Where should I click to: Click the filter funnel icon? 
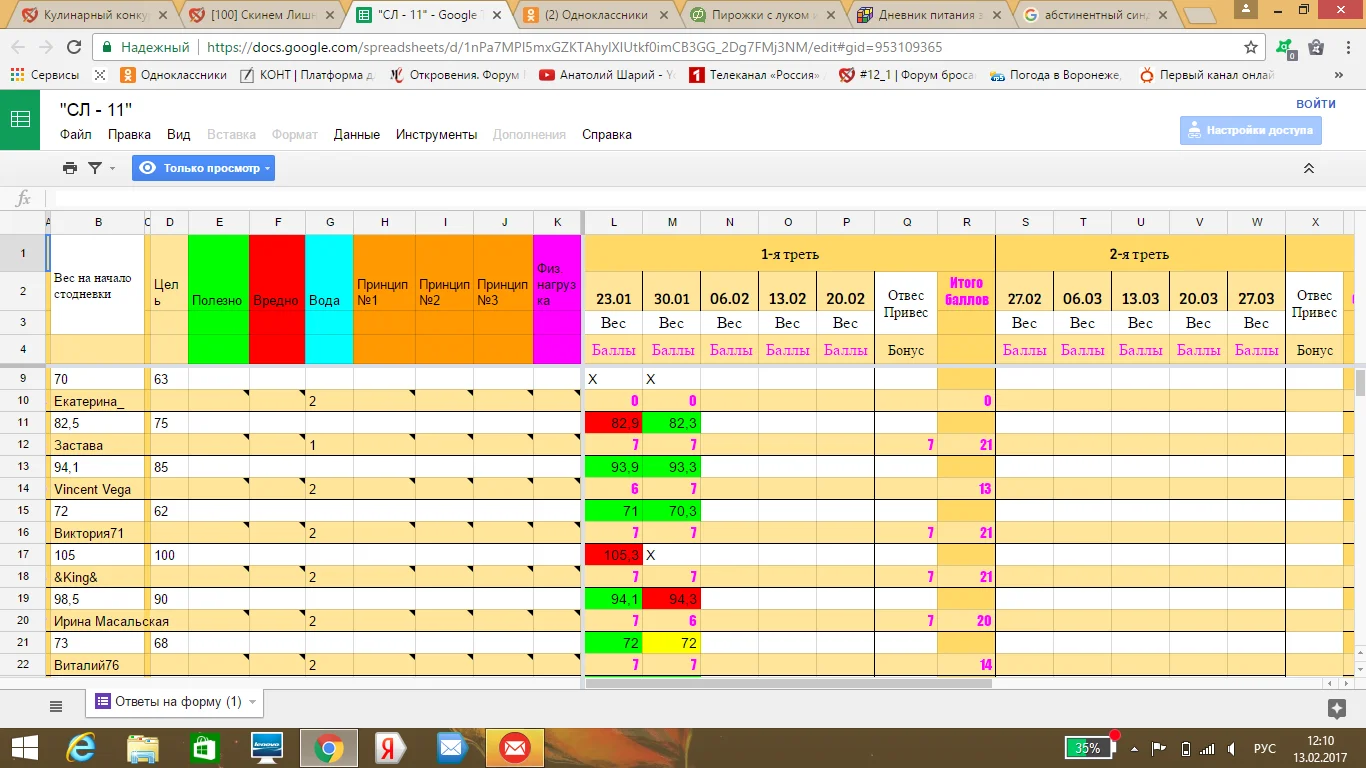[x=95, y=168]
